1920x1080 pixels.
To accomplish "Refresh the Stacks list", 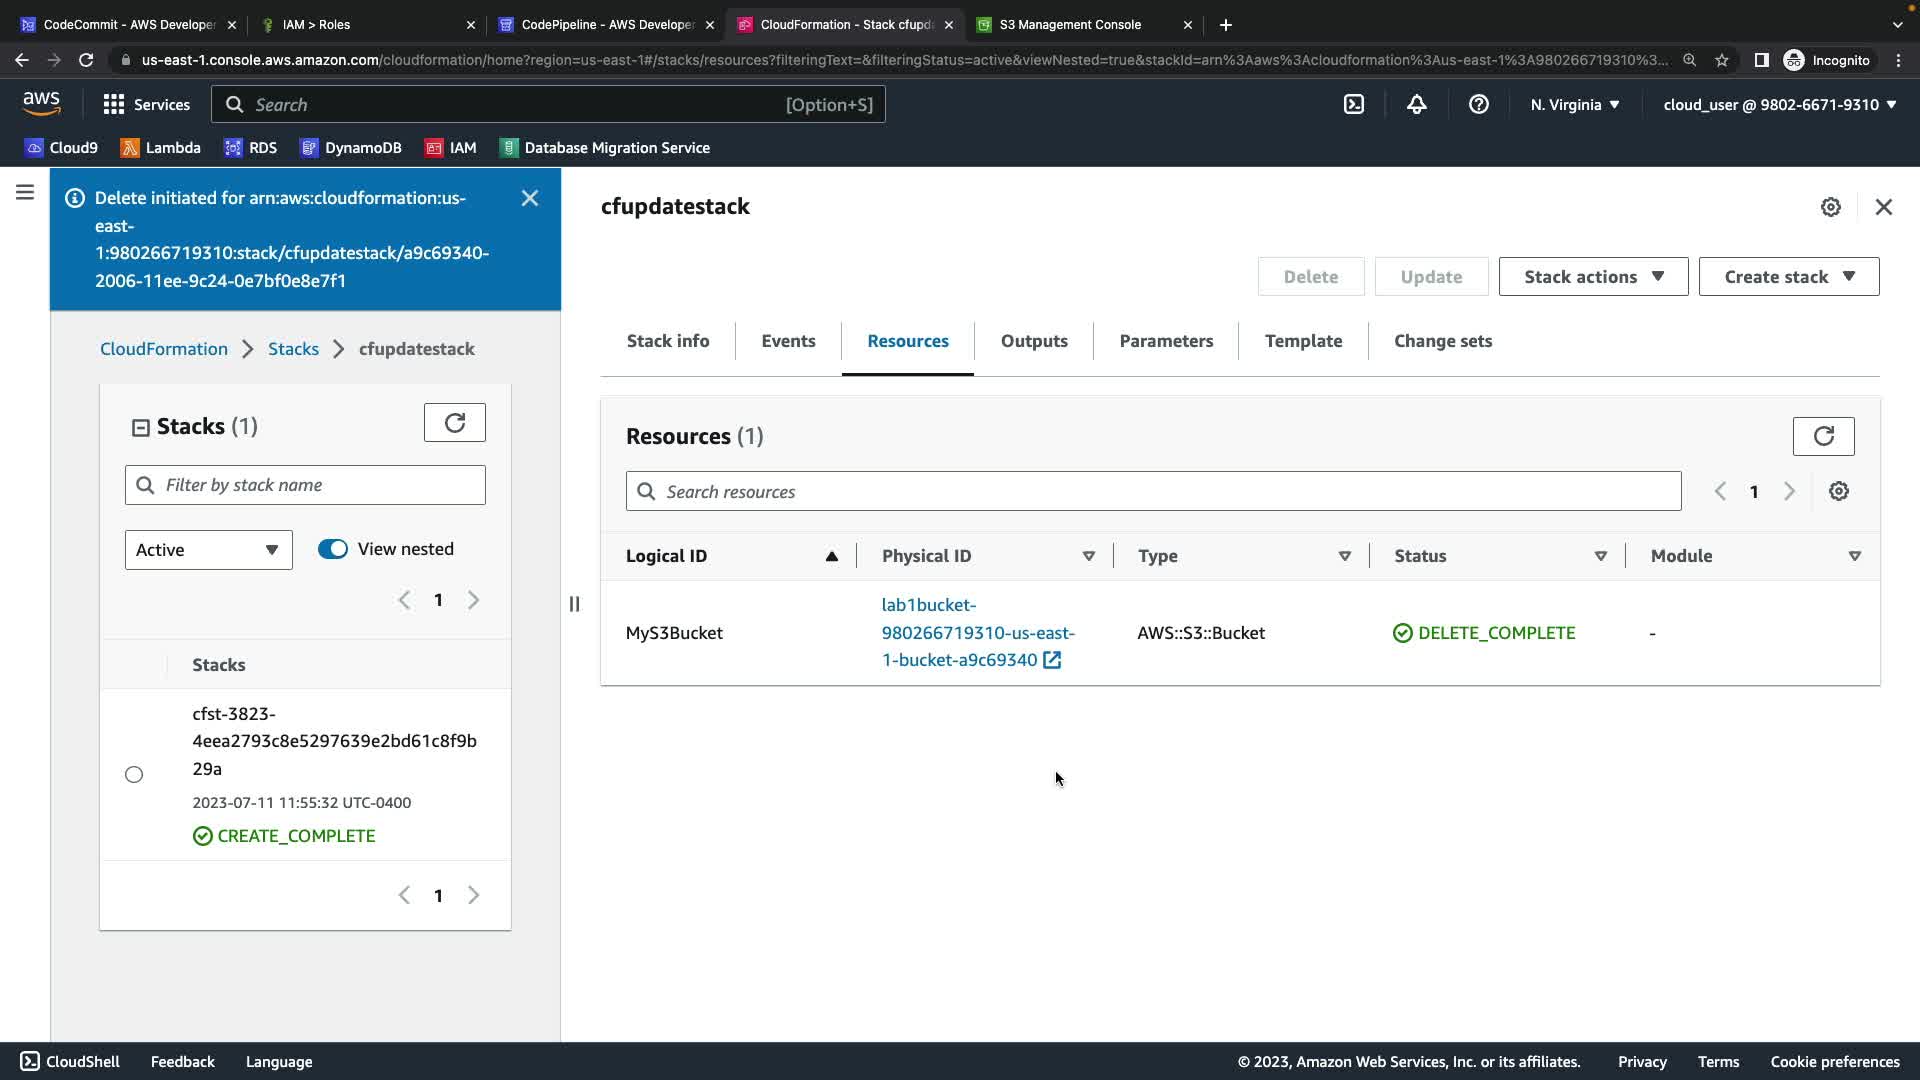I will coord(454,423).
